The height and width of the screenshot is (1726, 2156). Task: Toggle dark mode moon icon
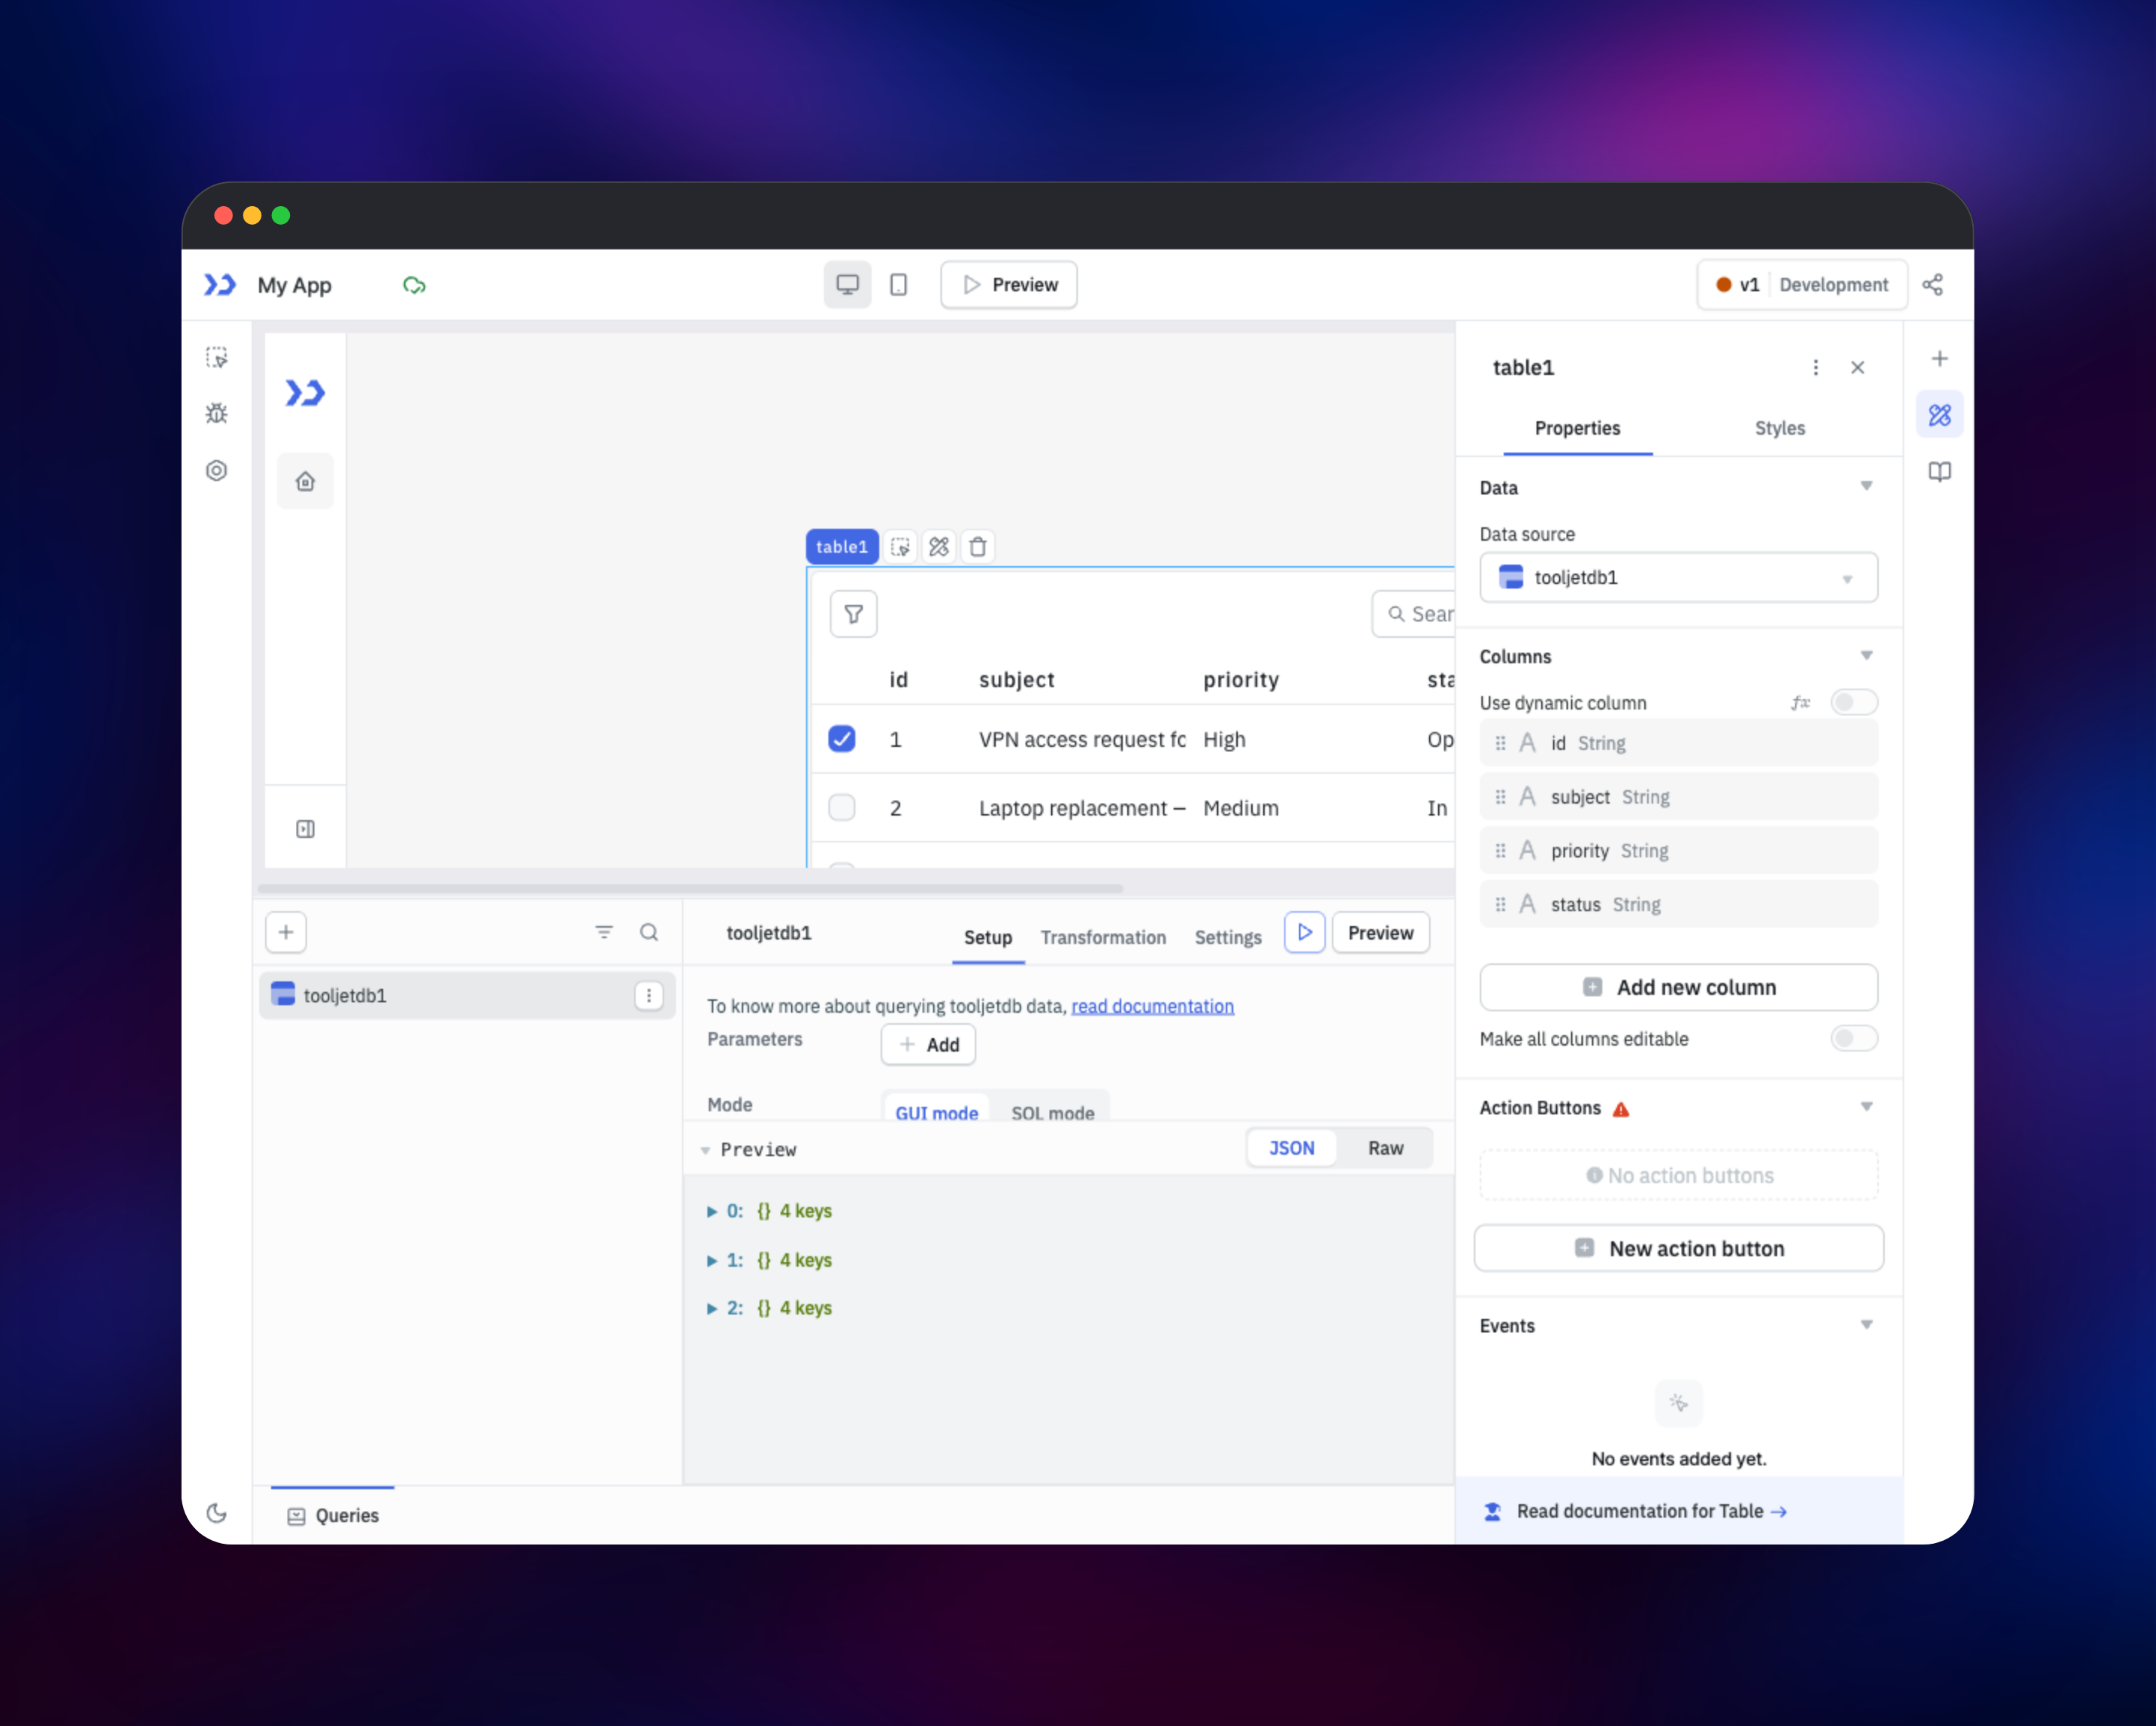point(217,1513)
